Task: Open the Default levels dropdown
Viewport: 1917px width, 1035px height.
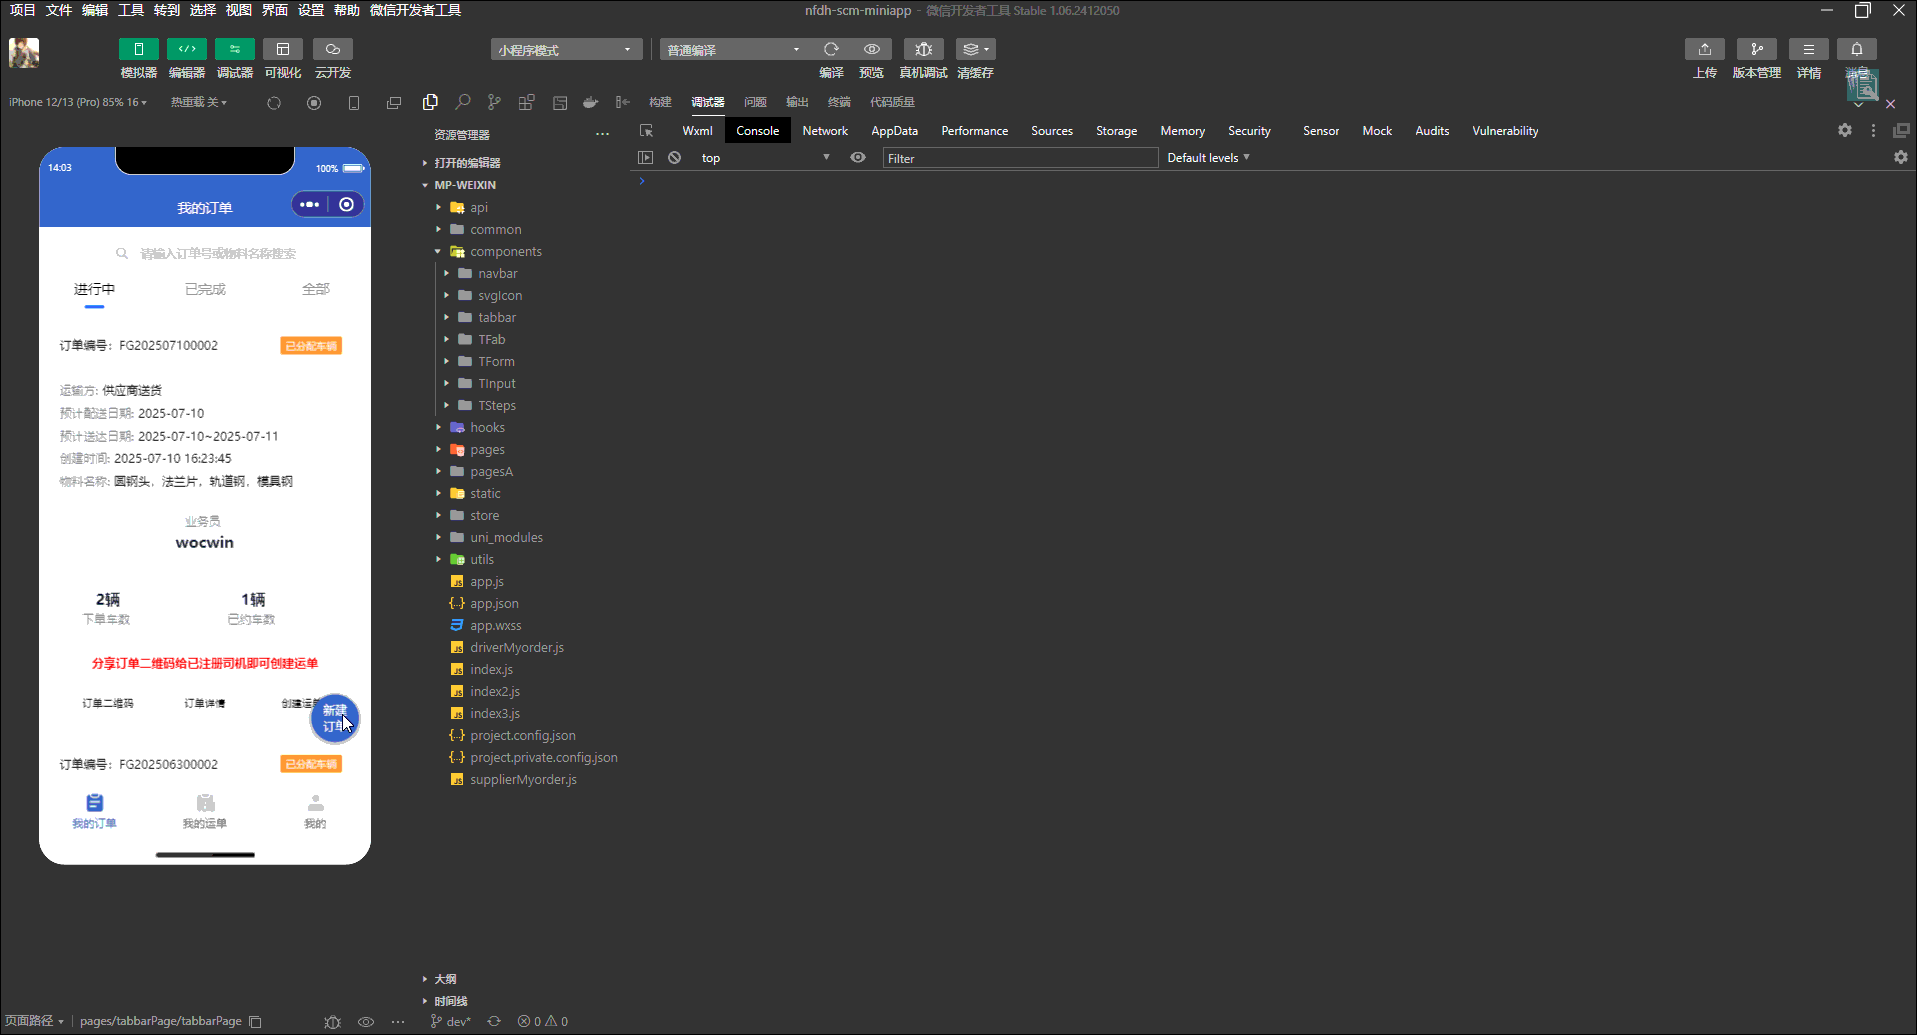Action: tap(1208, 158)
